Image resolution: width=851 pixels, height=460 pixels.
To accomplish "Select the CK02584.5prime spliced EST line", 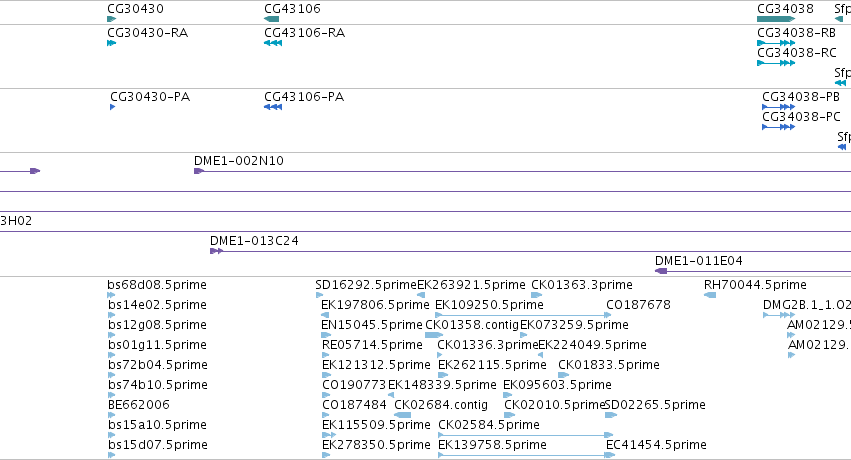I will (525, 435).
